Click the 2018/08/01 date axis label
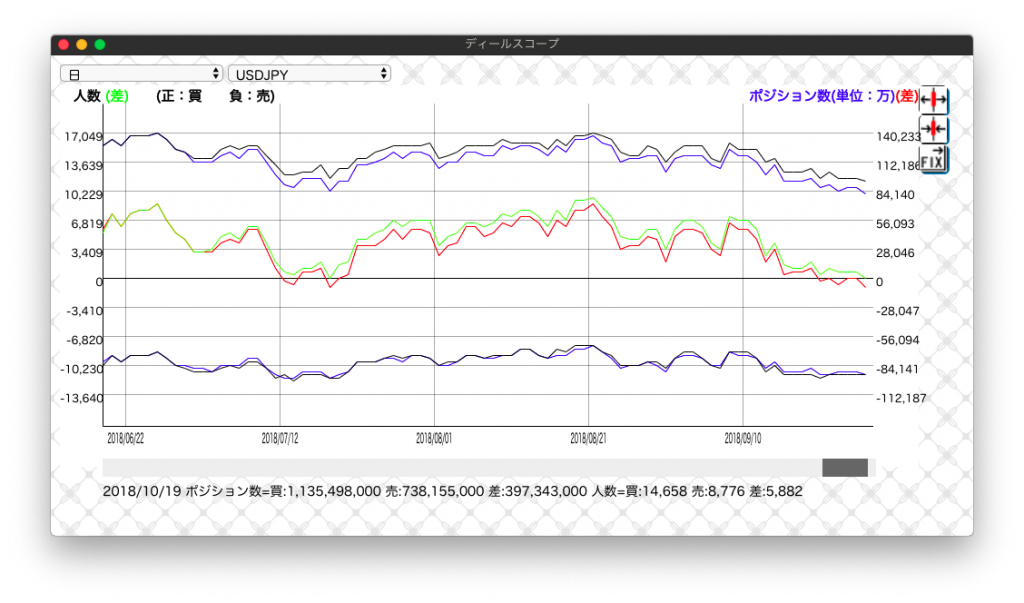1024x603 pixels. [434, 438]
